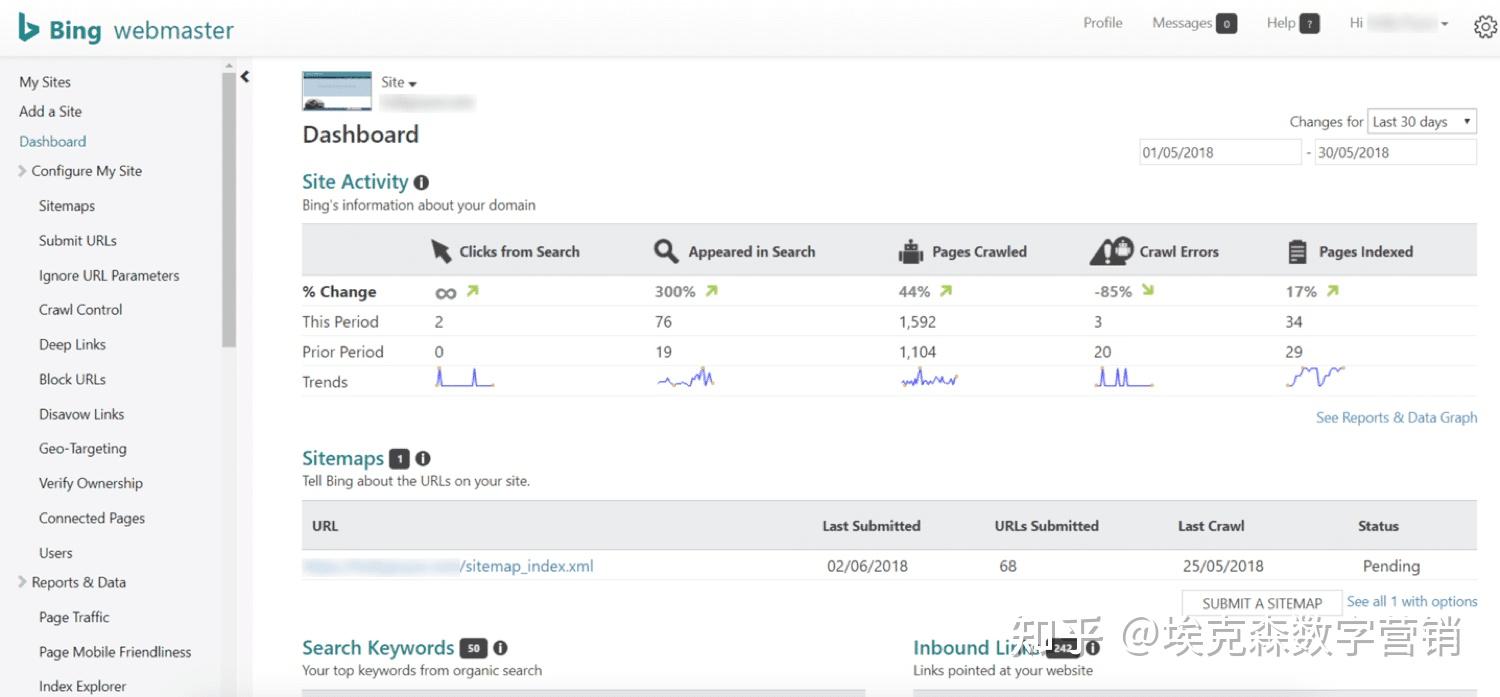This screenshot has height=697, width=1500.
Task: Click the Sitemaps info icon
Action: [x=423, y=458]
